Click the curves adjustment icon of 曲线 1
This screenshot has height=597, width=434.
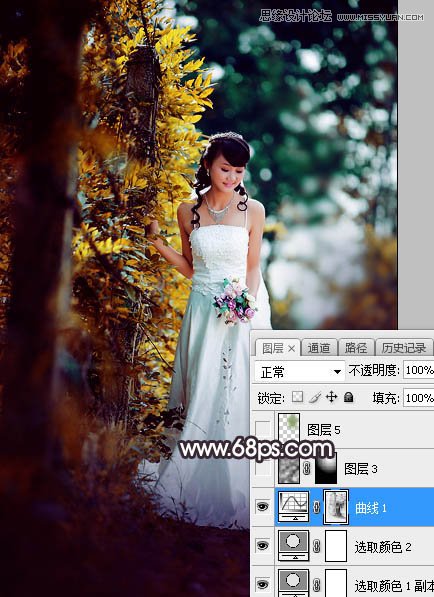coord(294,507)
